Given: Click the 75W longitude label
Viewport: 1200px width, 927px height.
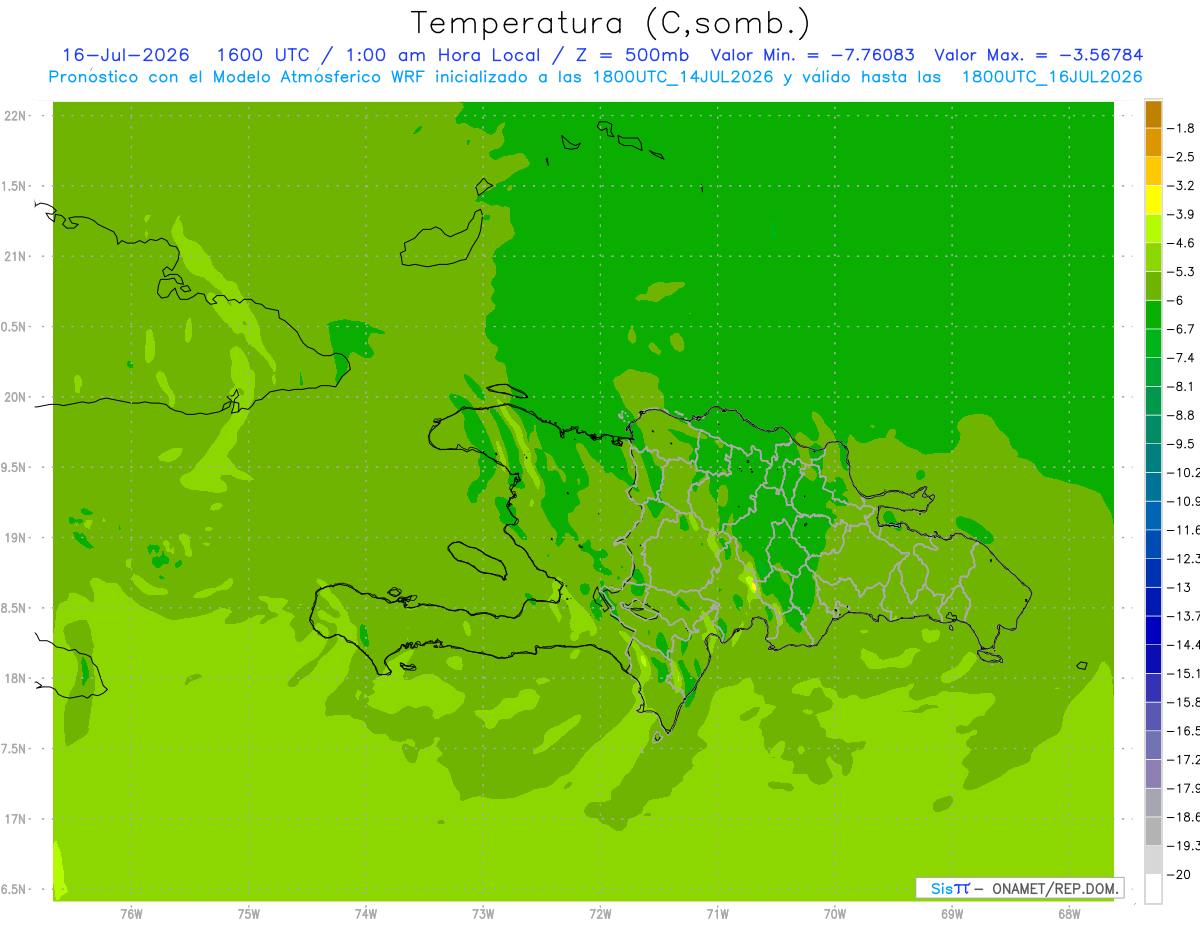Looking at the screenshot, I should coord(248,914).
